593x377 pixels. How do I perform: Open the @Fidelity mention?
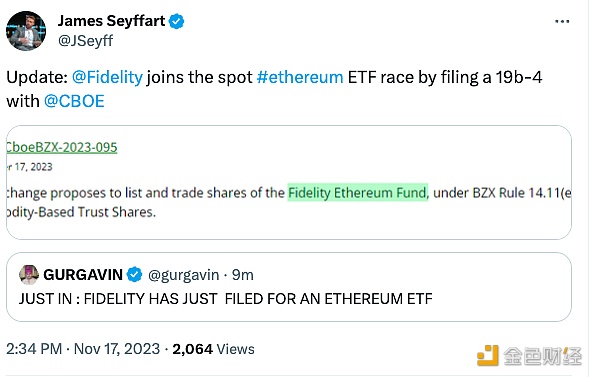coord(107,77)
